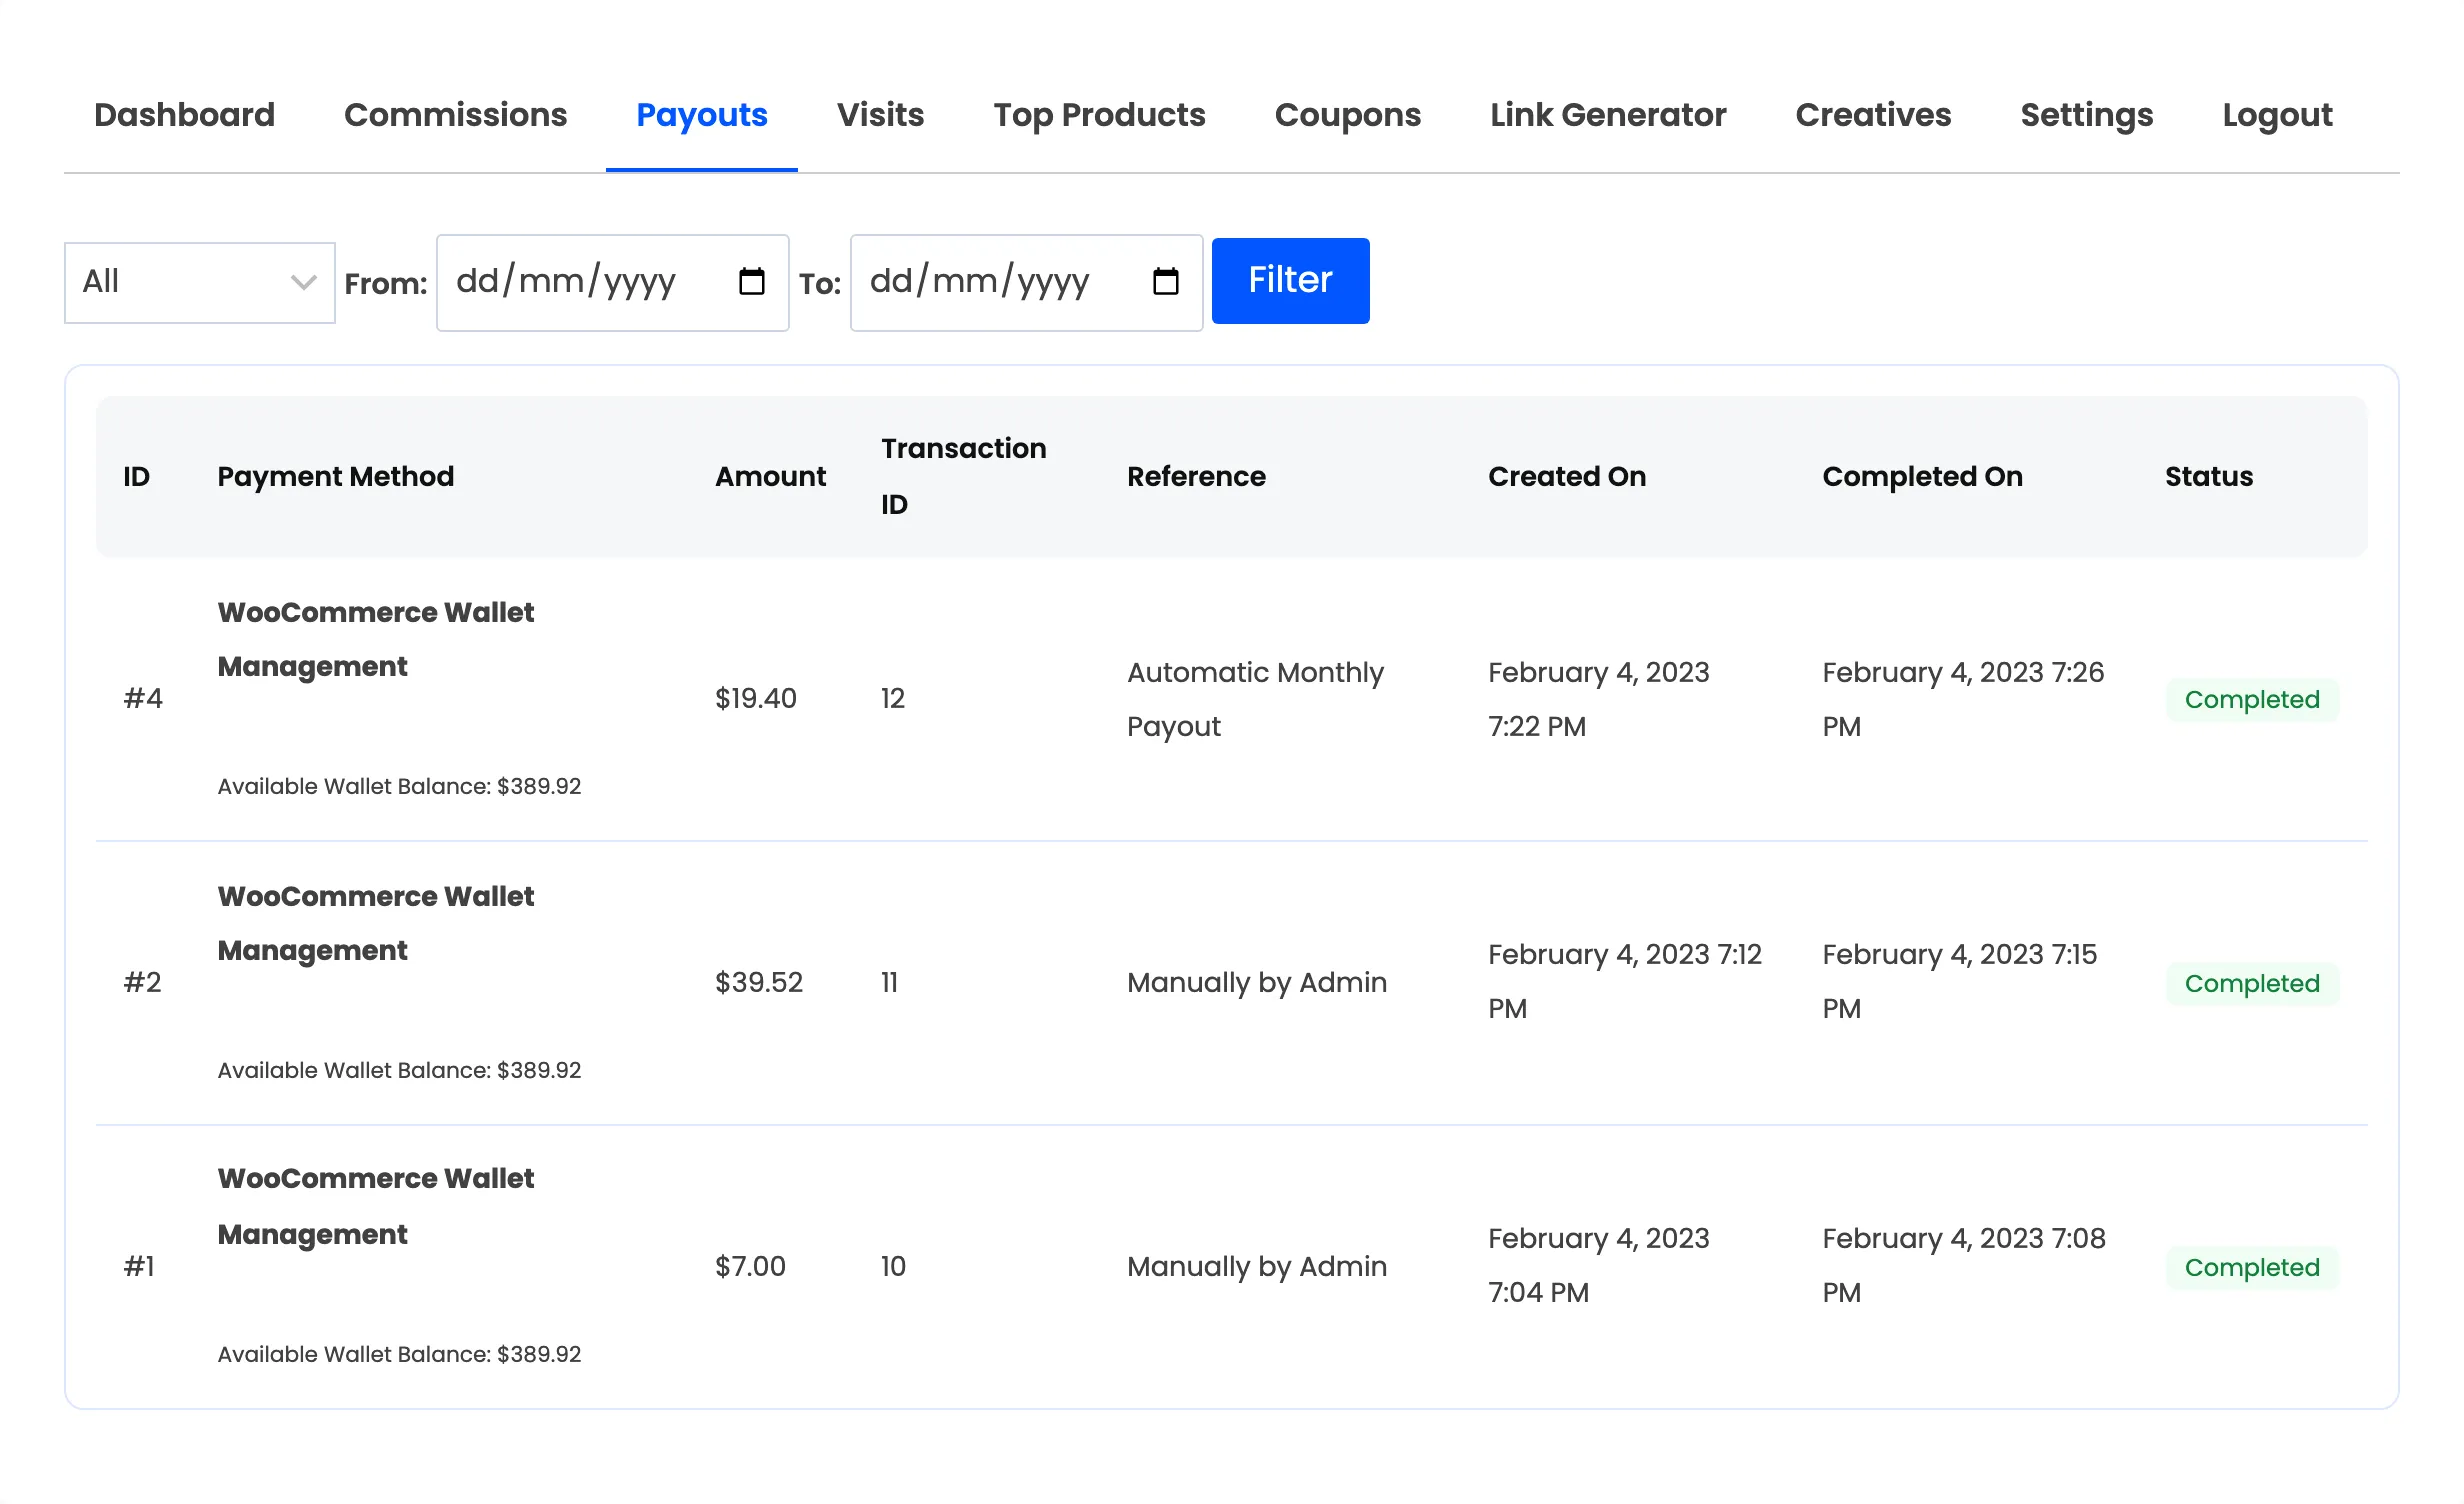Click the $7.00 amount cell
Viewport: 2464px width, 1504px height.
(x=750, y=1266)
